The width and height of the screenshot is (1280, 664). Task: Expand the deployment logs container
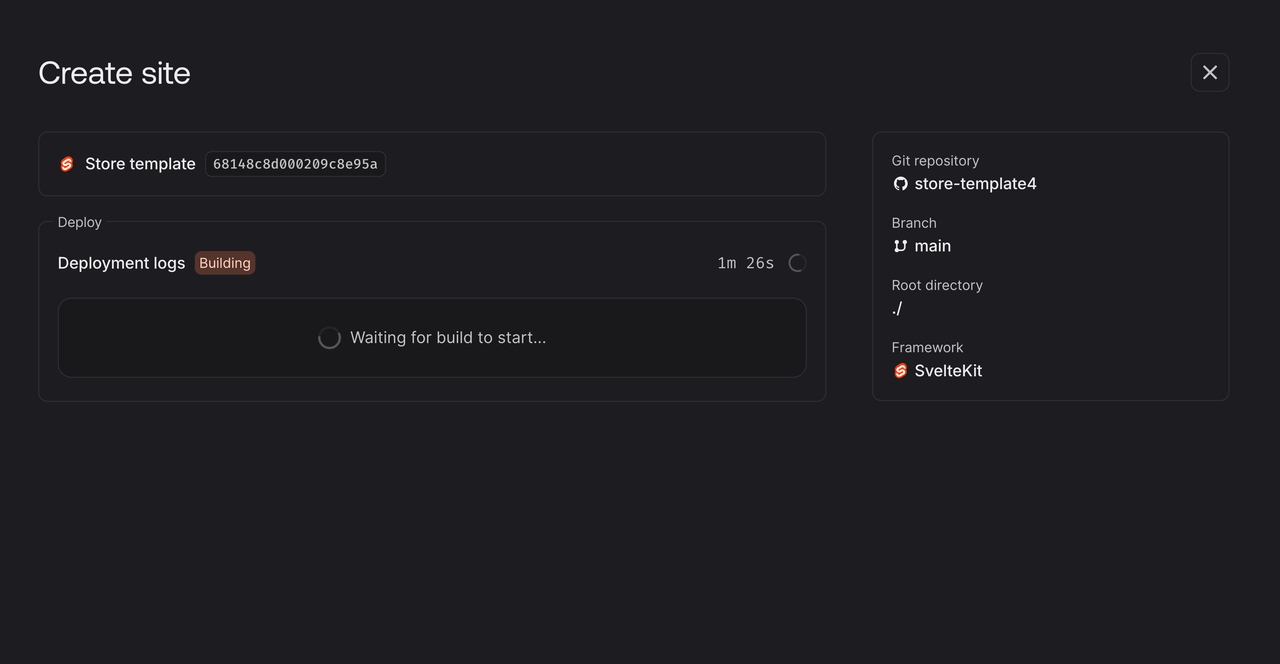[432, 337]
